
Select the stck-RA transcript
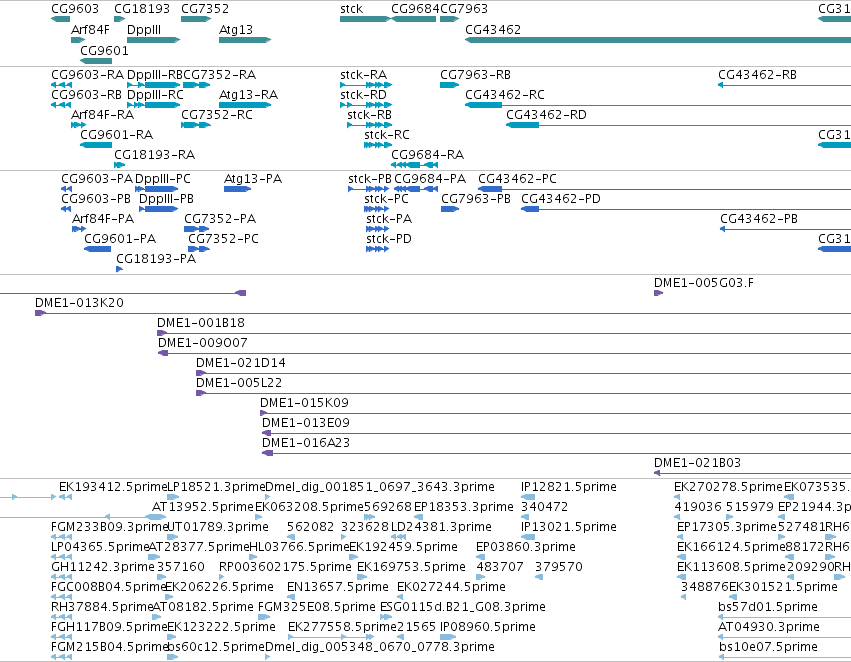click(366, 85)
